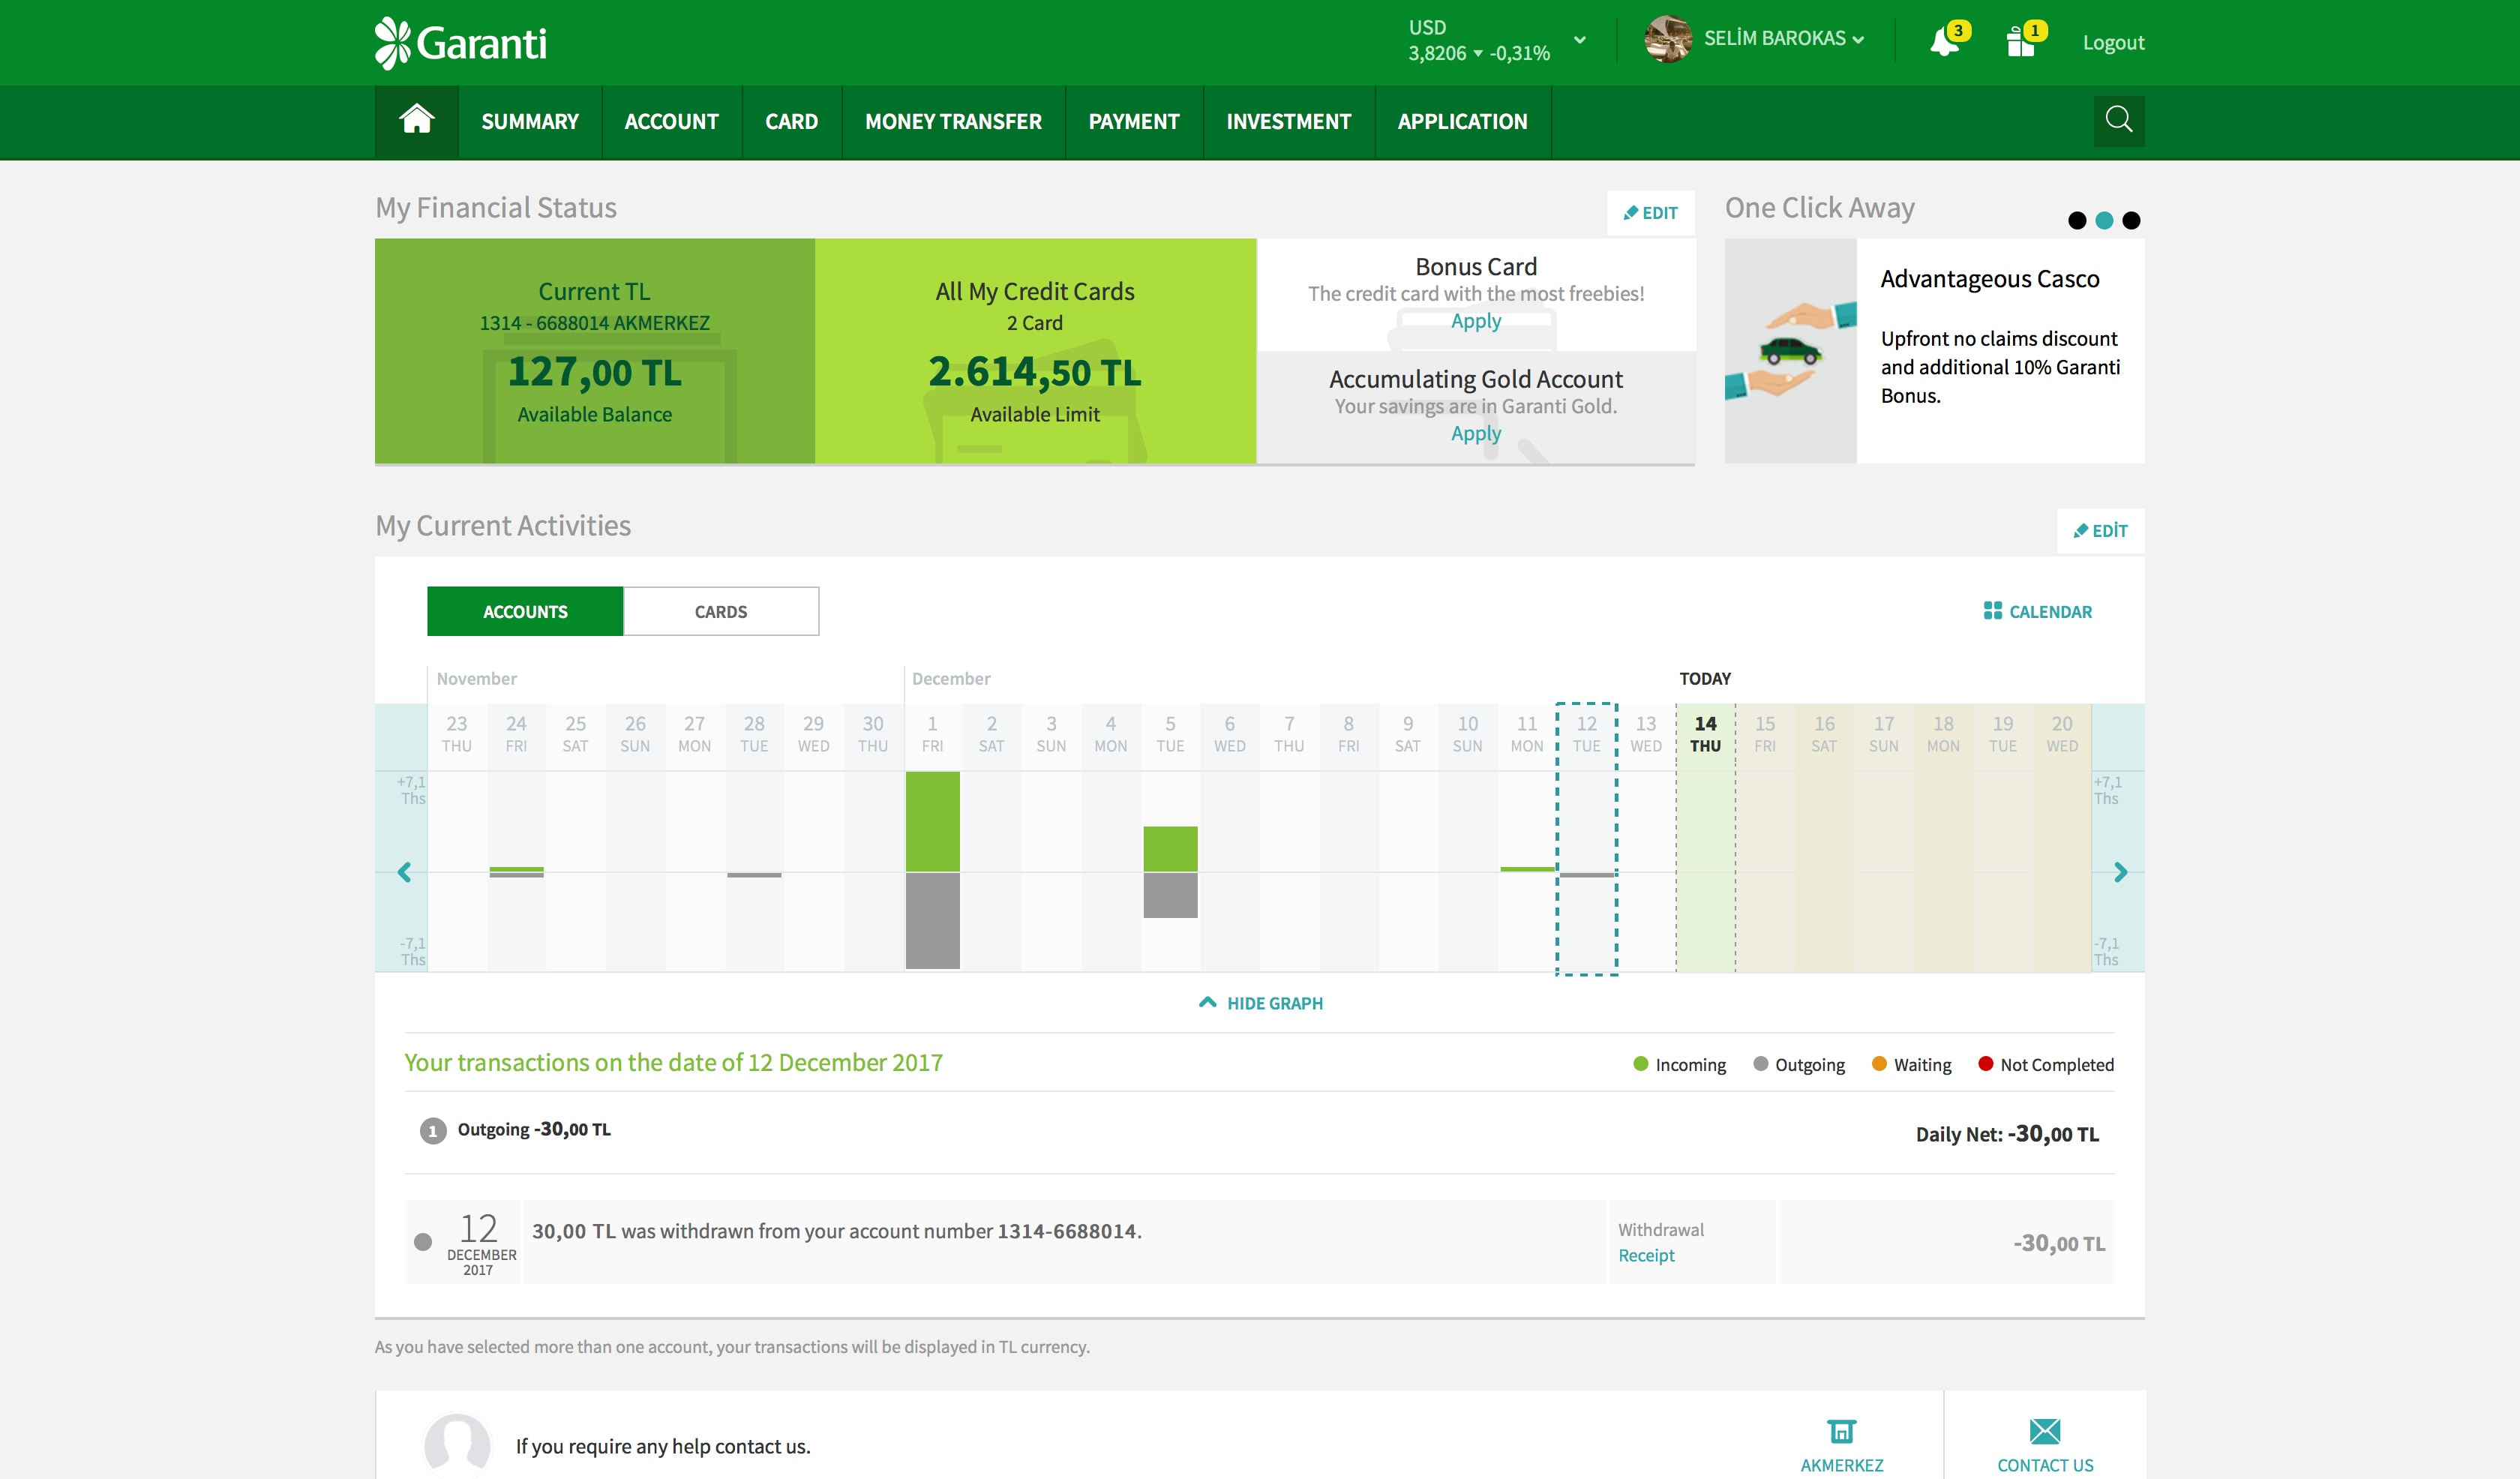Screen dimensions: 2520x1479
Task: Select November 28 TUE on timeline
Action: point(754,734)
